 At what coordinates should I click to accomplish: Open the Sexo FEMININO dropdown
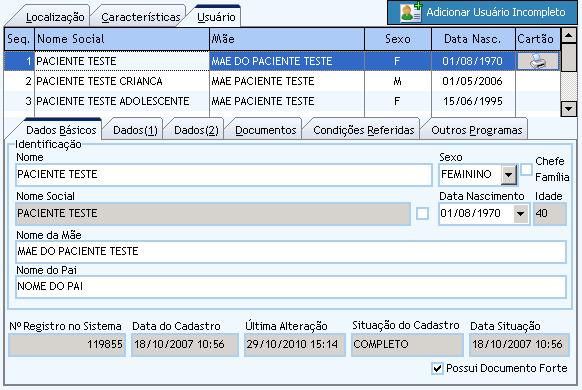[509, 174]
